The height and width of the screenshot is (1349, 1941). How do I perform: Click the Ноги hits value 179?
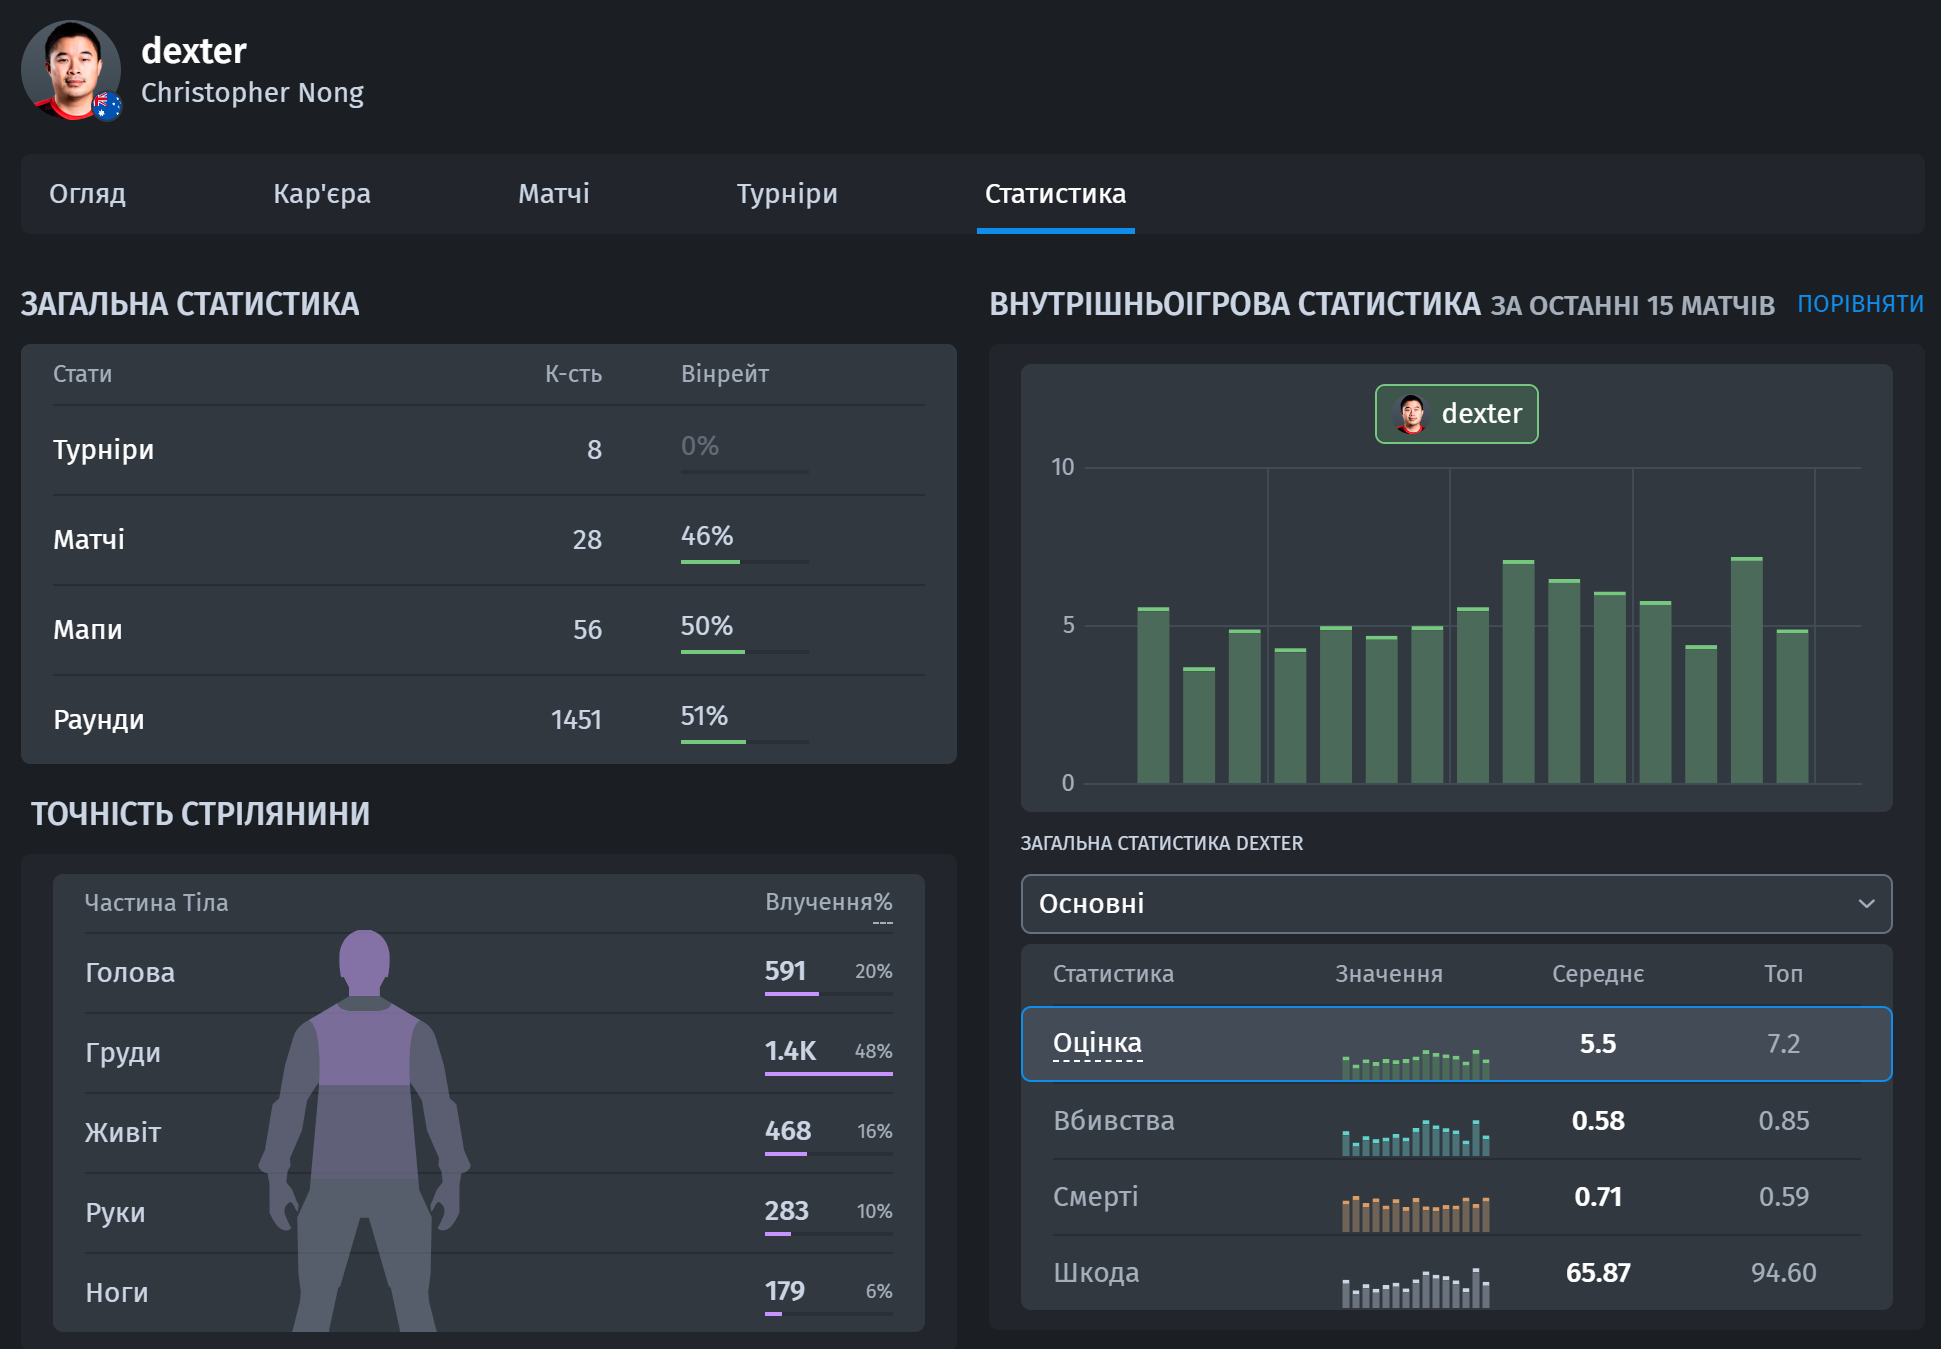click(785, 1291)
